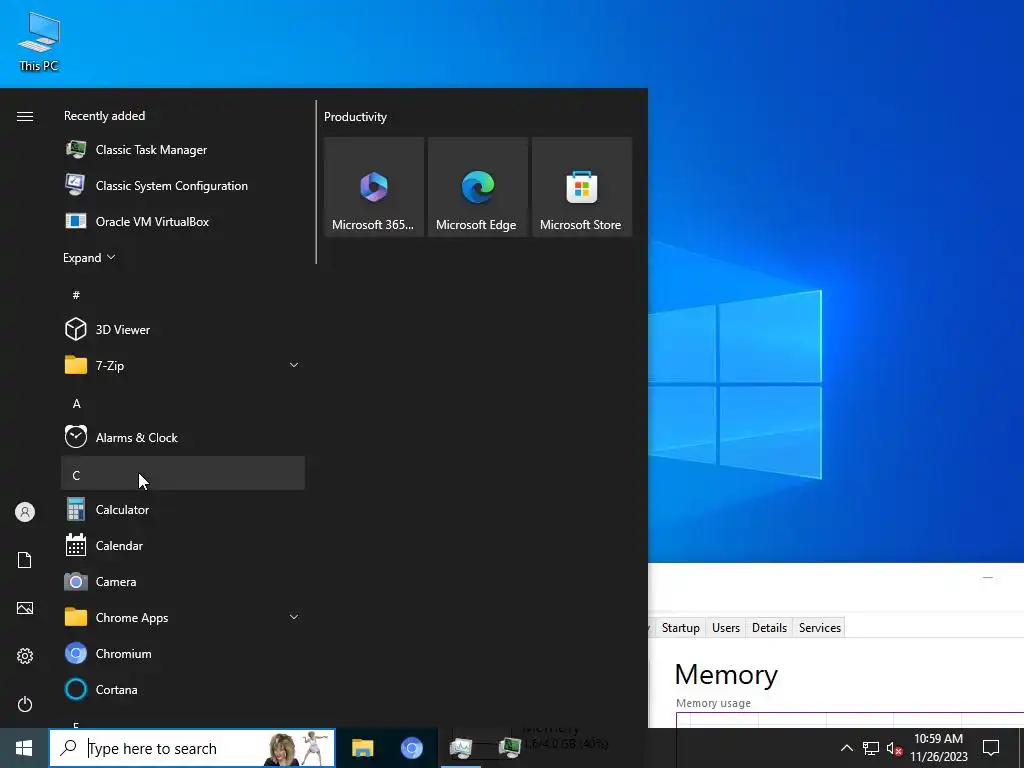1024x768 pixels.
Task: Click the Recently added heading
Action: click(x=104, y=116)
